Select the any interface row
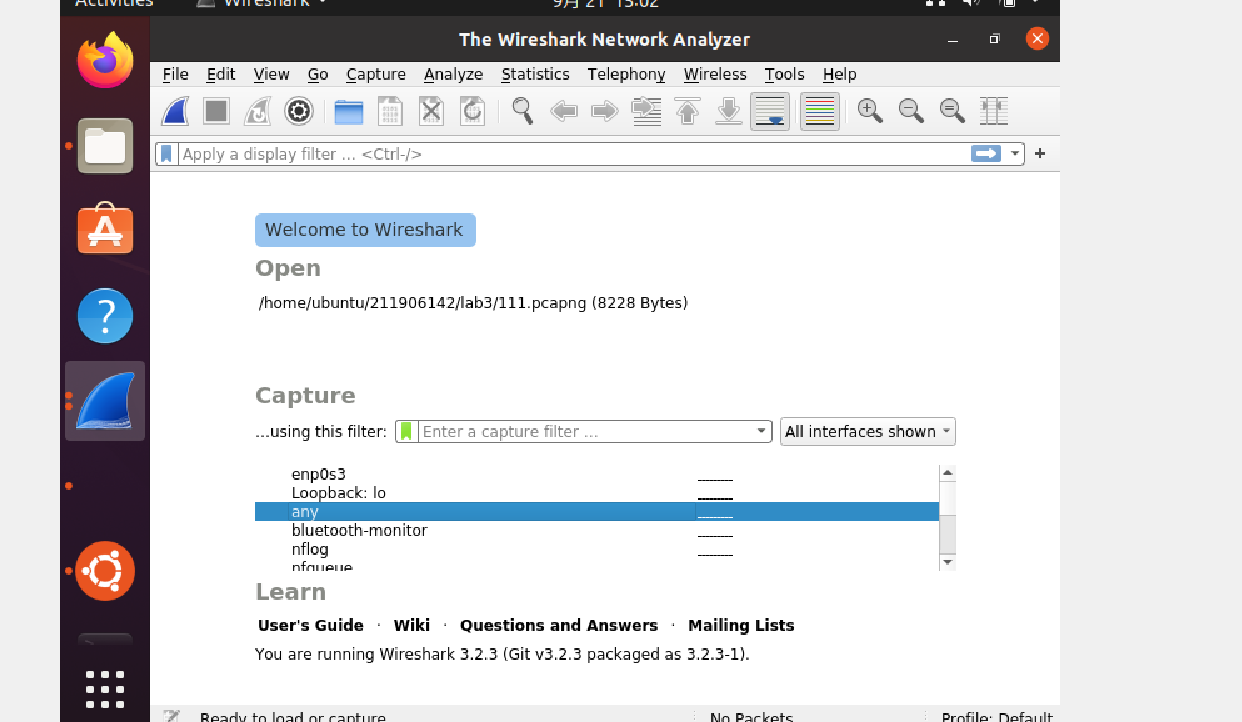Viewport: 1242px width, 722px height. coord(597,512)
